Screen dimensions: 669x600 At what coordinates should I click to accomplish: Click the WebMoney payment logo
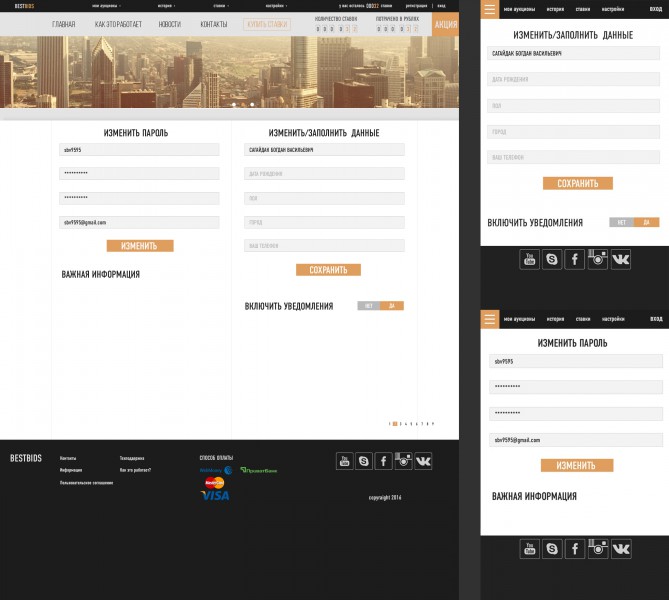pyautogui.click(x=216, y=470)
